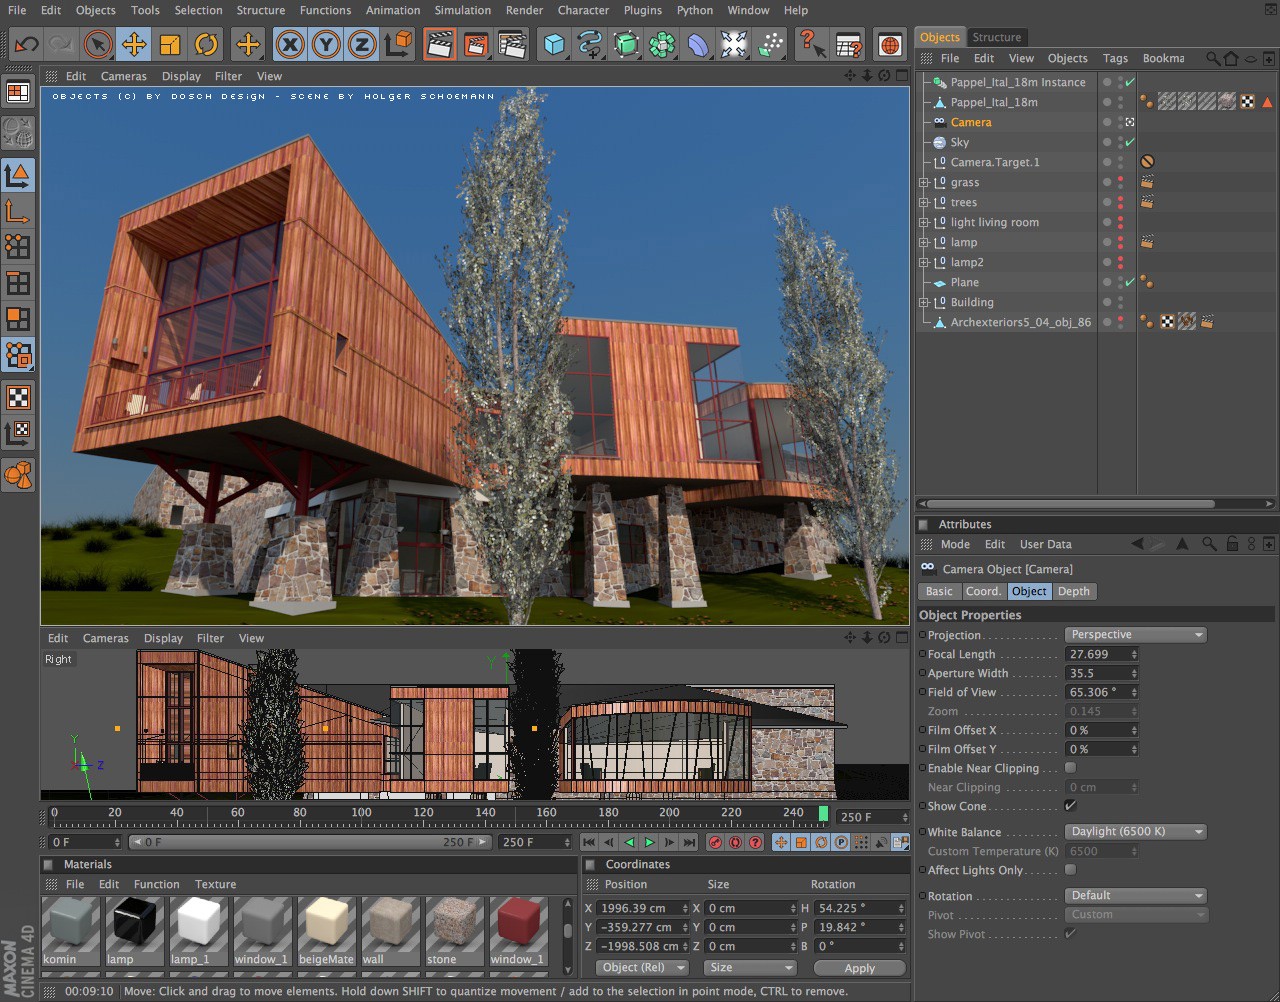Open the Projection dropdown
Image resolution: width=1280 pixels, height=1002 pixels.
point(1135,634)
